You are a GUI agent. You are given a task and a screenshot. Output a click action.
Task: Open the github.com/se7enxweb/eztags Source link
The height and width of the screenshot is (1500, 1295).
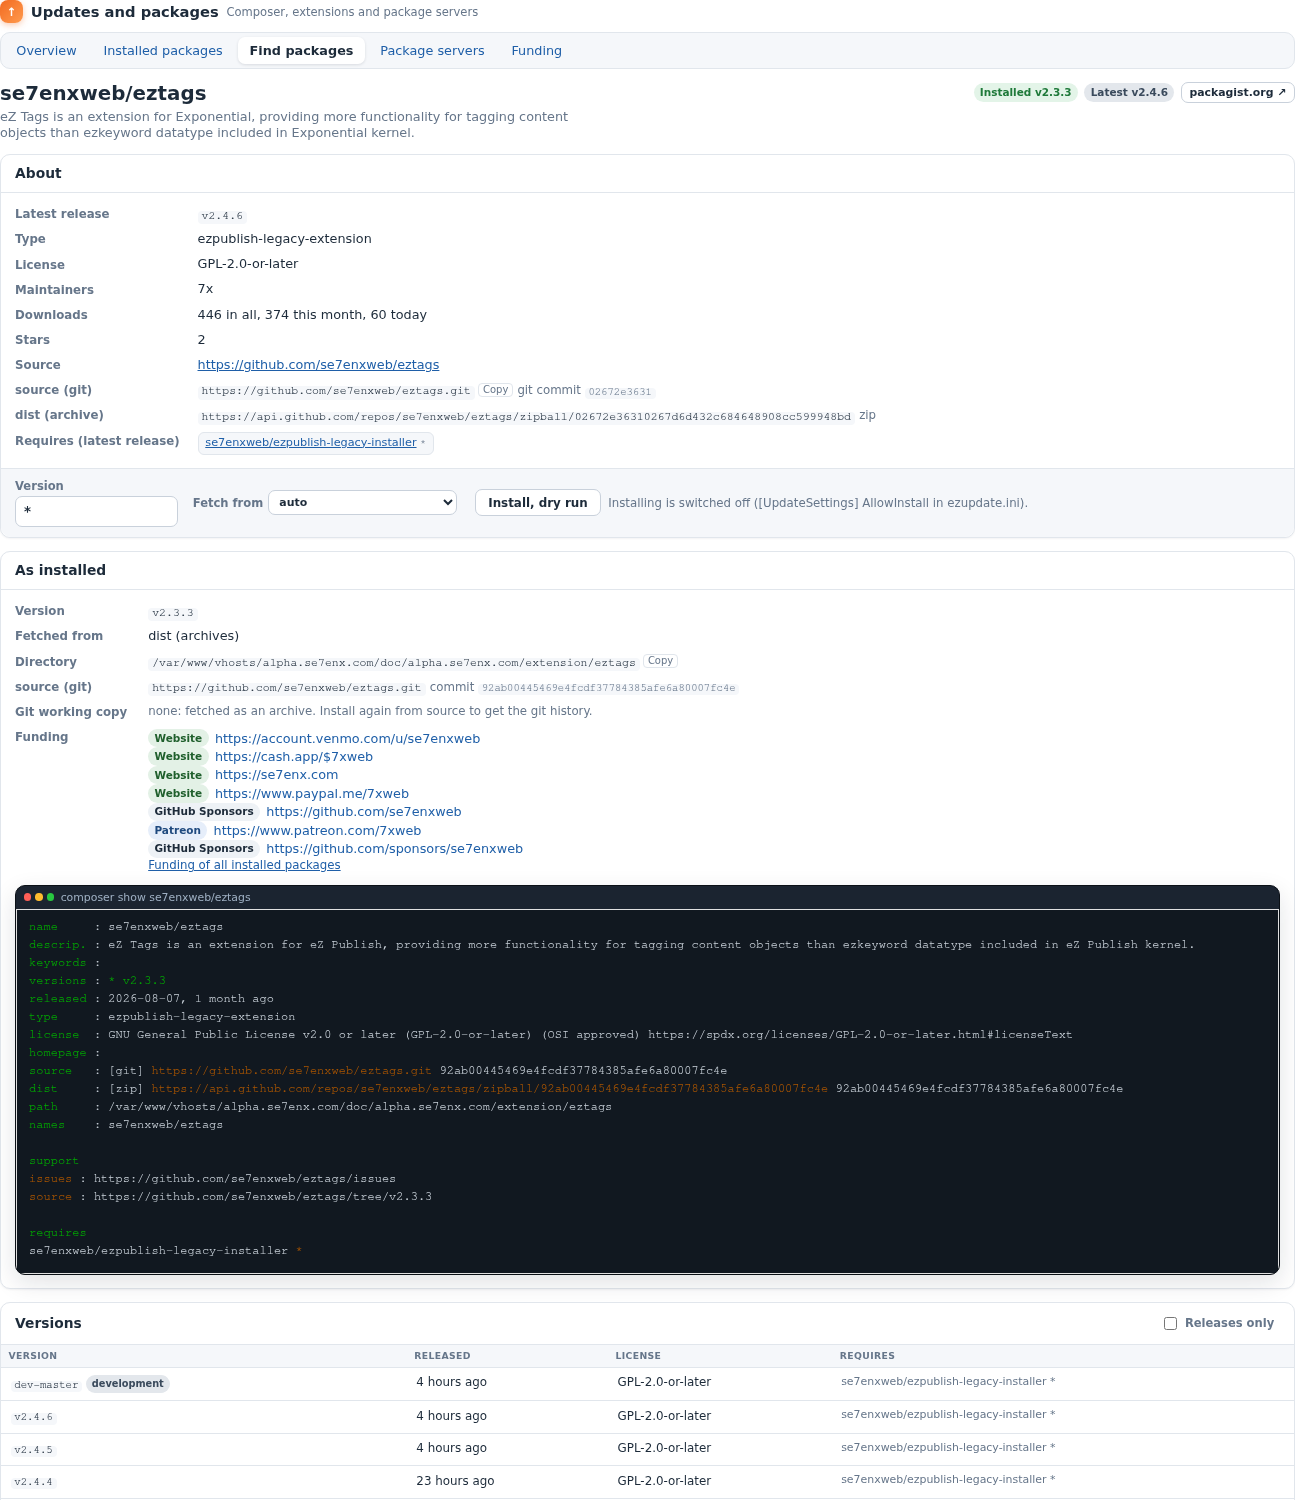click(318, 365)
